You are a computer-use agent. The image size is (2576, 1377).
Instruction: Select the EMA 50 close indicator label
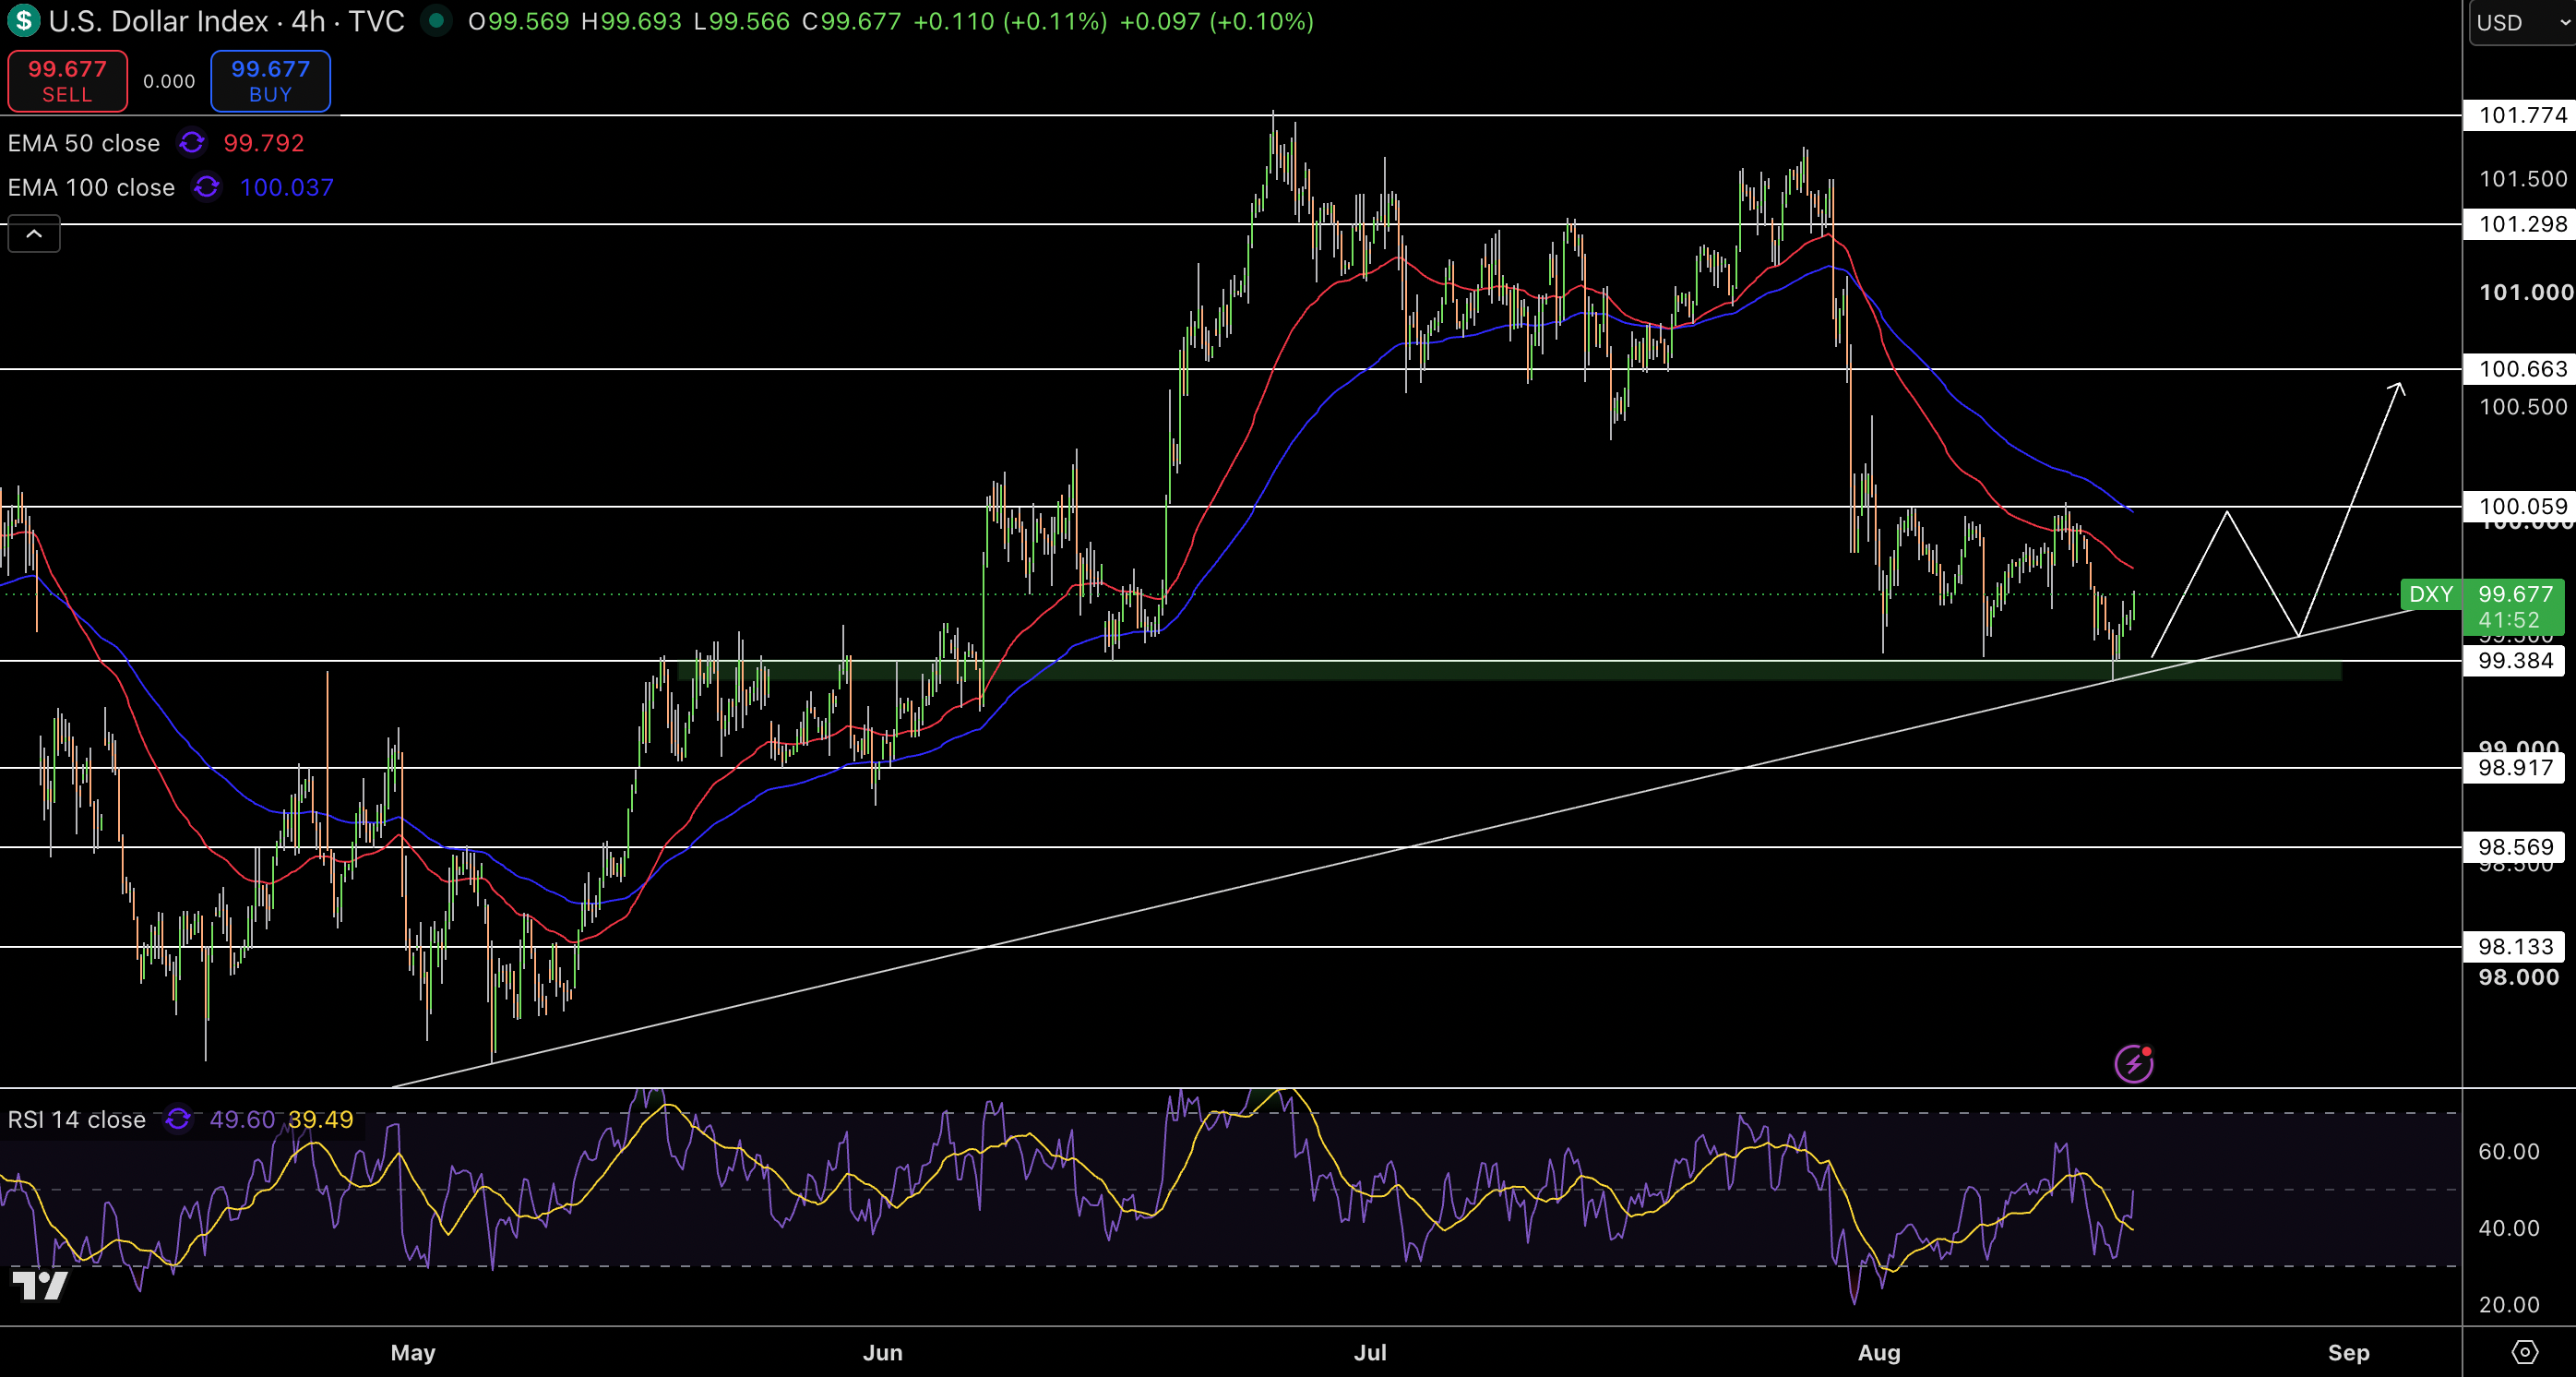(84, 143)
